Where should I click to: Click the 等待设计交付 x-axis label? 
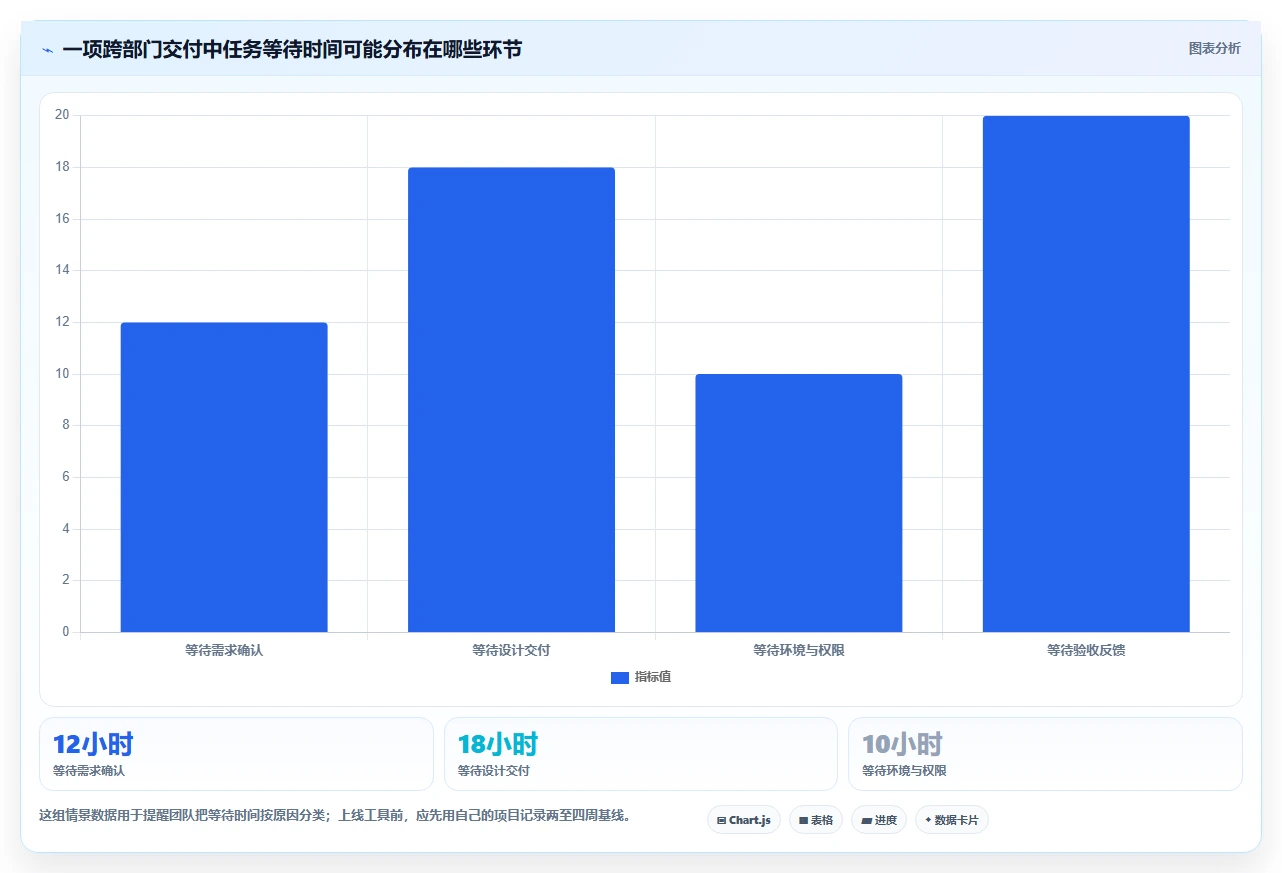tap(511, 650)
